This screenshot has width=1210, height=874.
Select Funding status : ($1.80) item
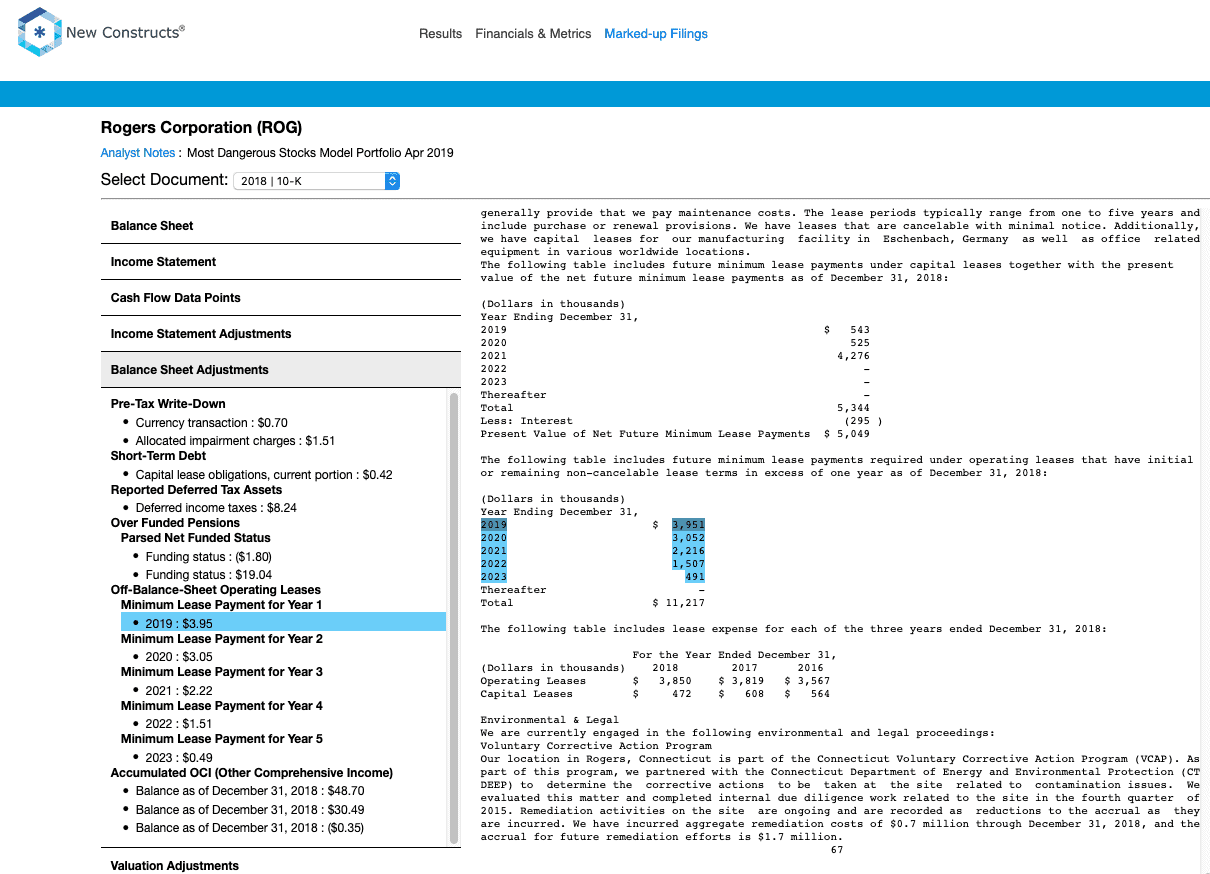208,557
